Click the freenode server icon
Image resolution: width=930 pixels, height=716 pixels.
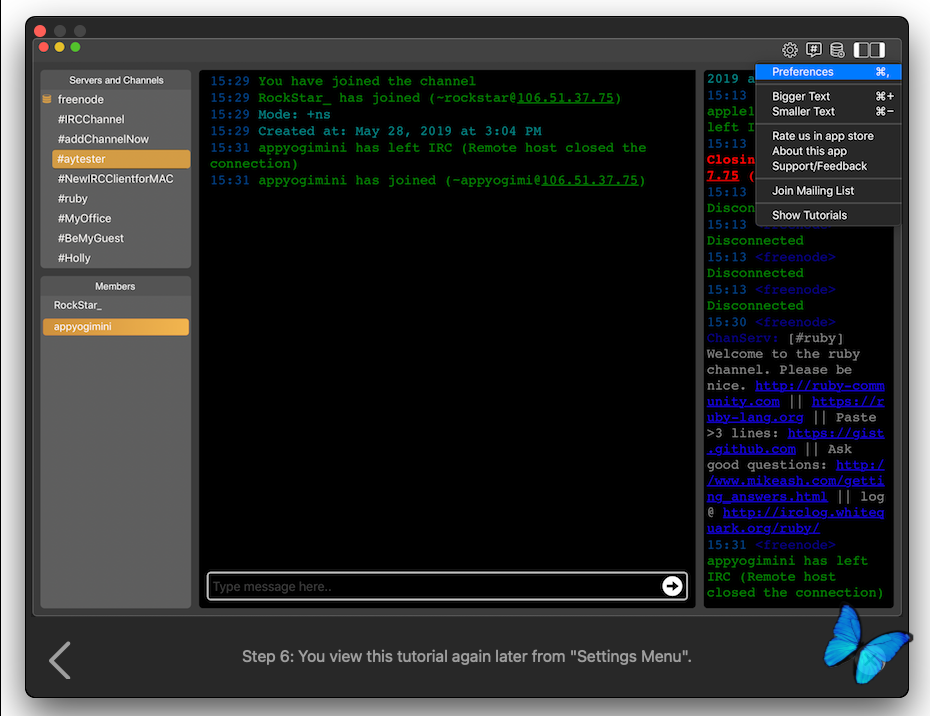47,100
